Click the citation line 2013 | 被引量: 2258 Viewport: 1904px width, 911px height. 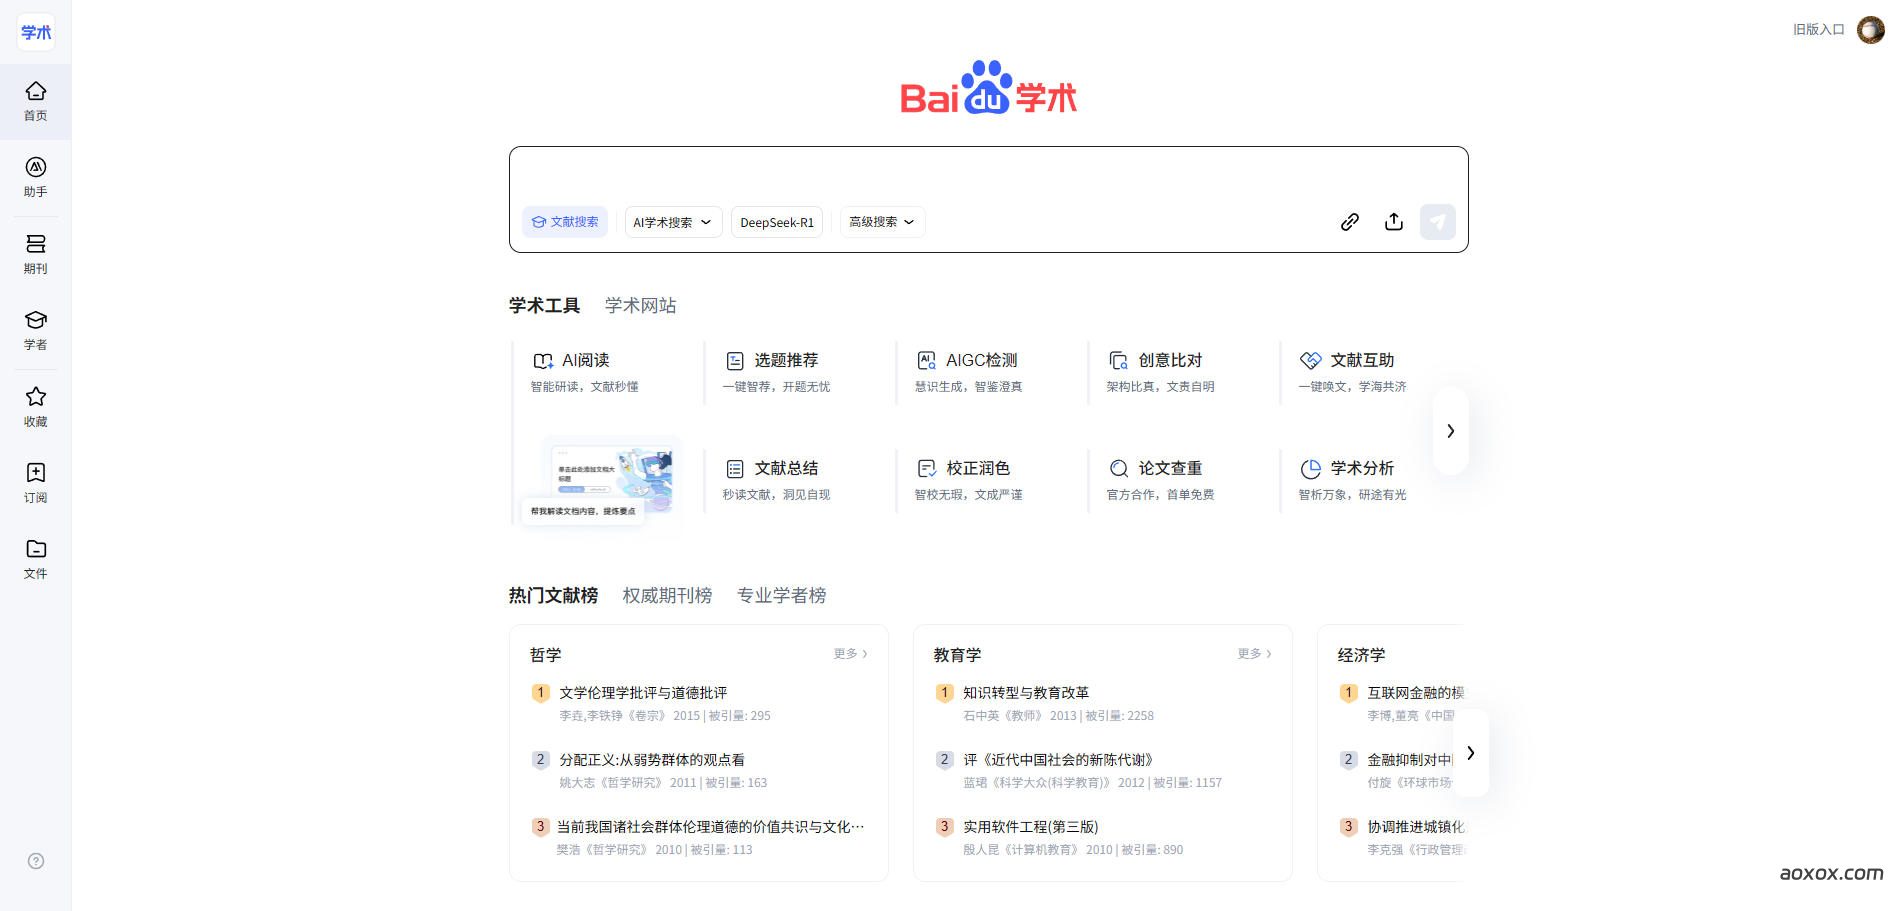pos(1101,716)
